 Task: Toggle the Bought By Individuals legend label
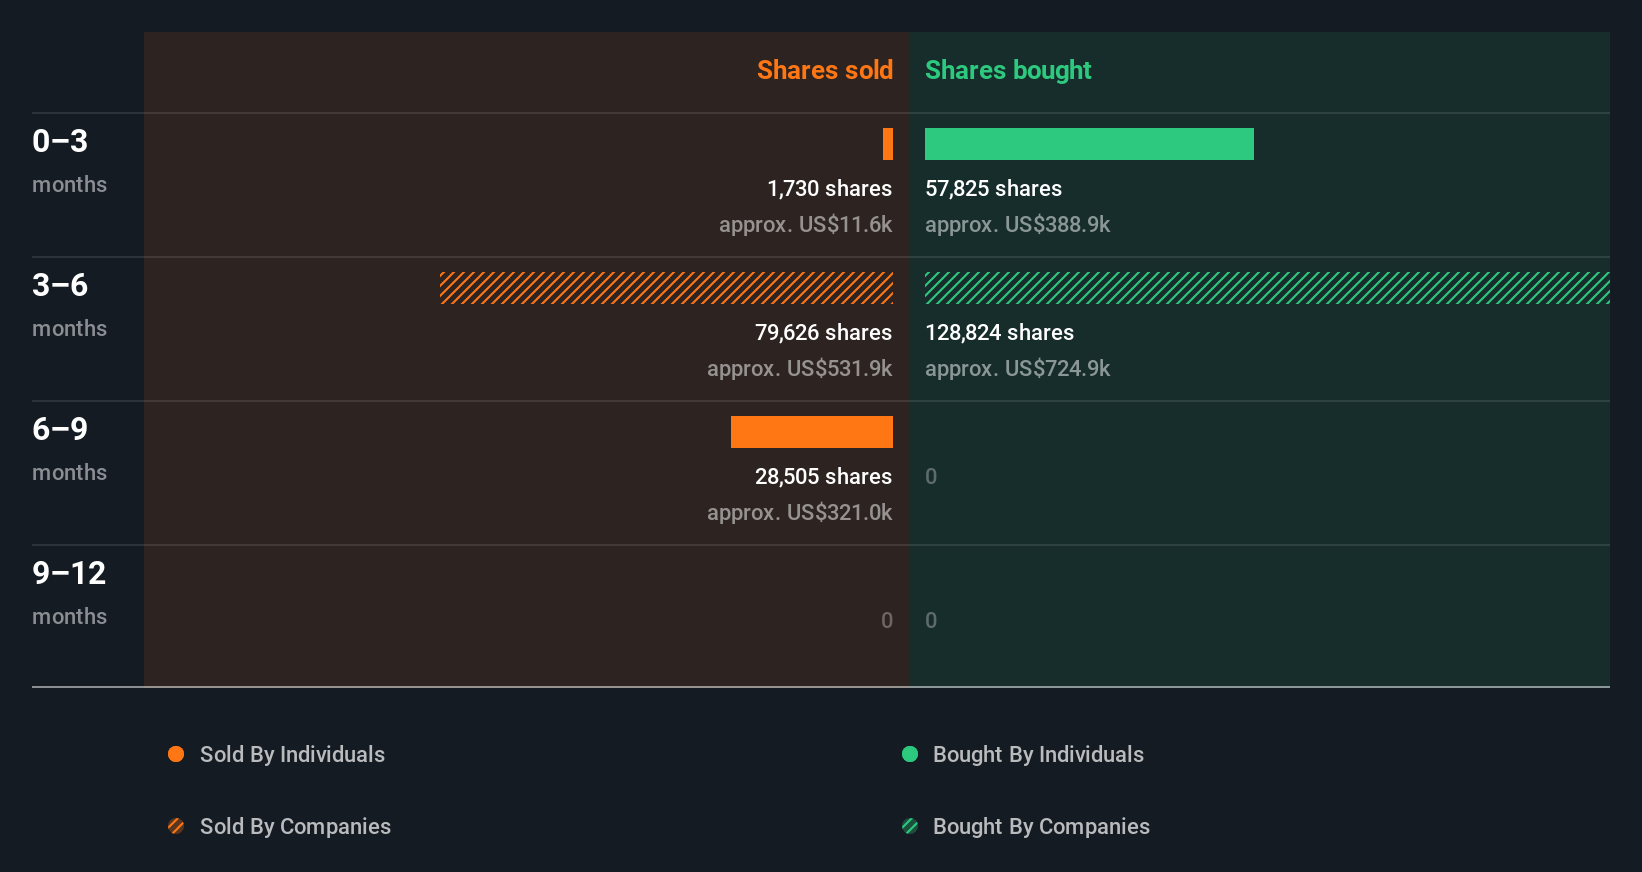pyautogui.click(x=1038, y=754)
